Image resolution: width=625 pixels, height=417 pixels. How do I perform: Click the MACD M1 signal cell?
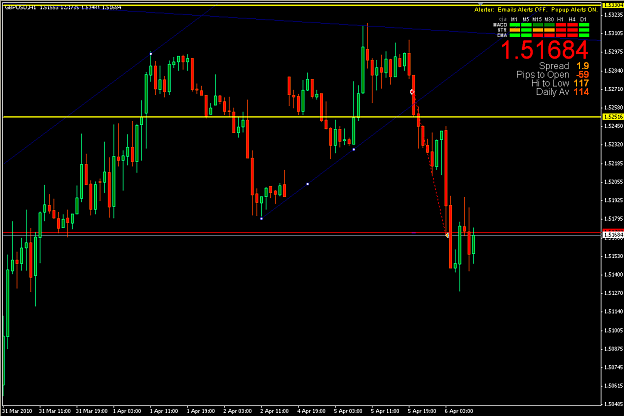tap(515, 25)
